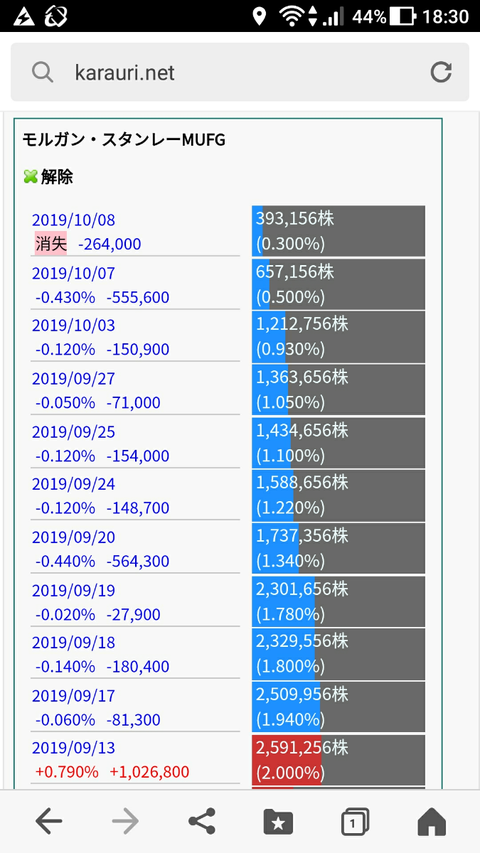This screenshot has height=853, width=480.
Task: Click the -27,900 change value
Action: click(x=134, y=615)
